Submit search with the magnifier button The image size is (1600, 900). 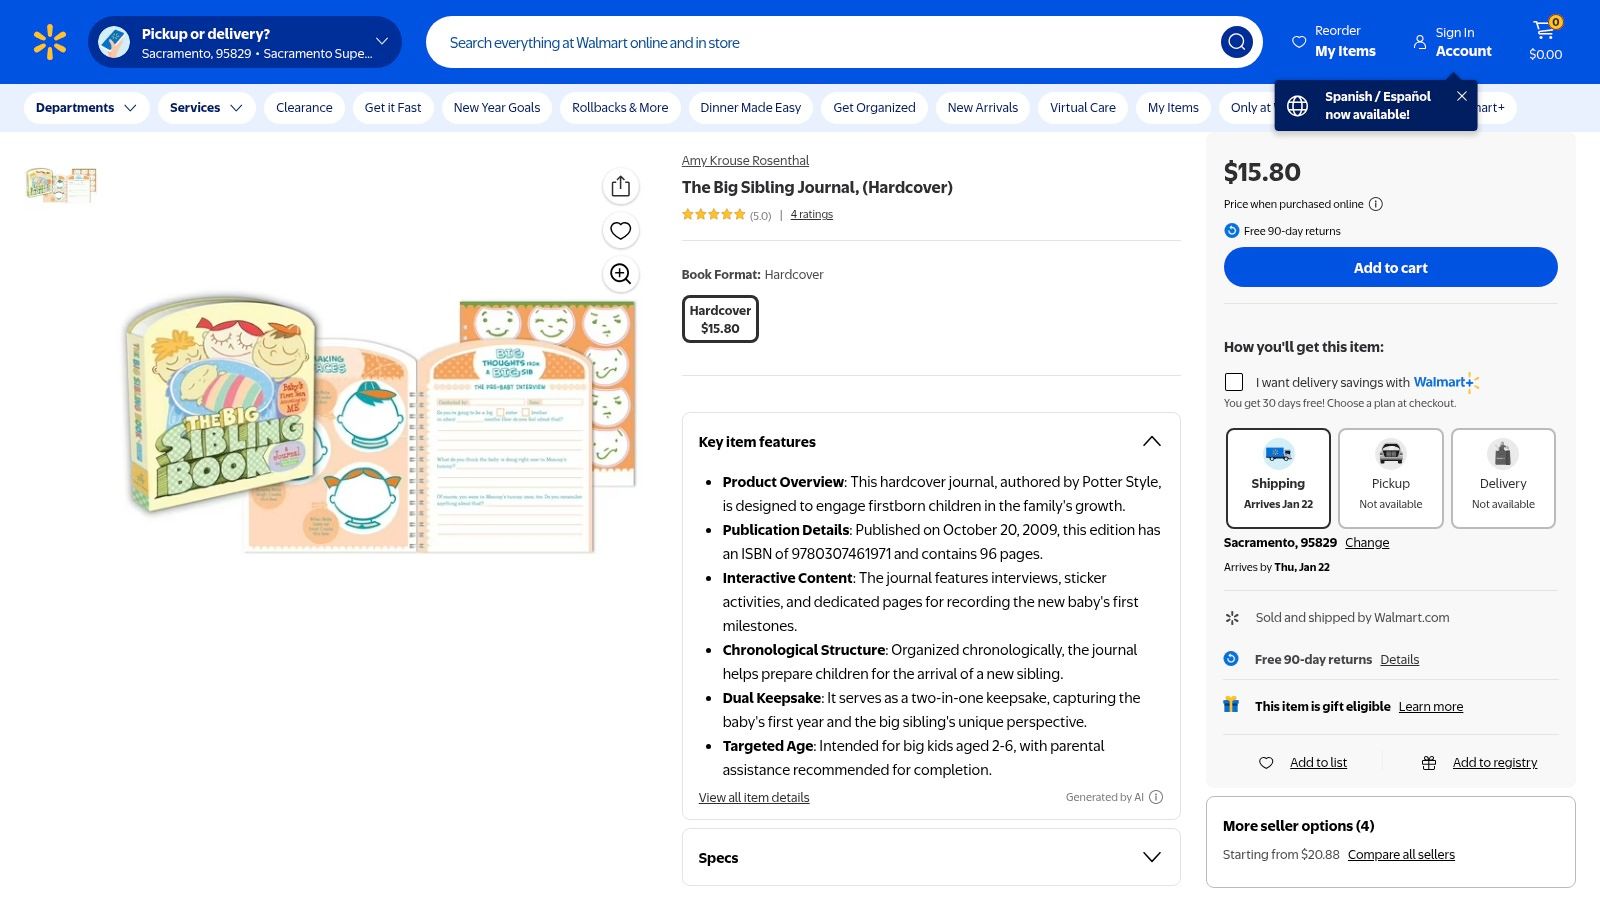pyautogui.click(x=1236, y=42)
